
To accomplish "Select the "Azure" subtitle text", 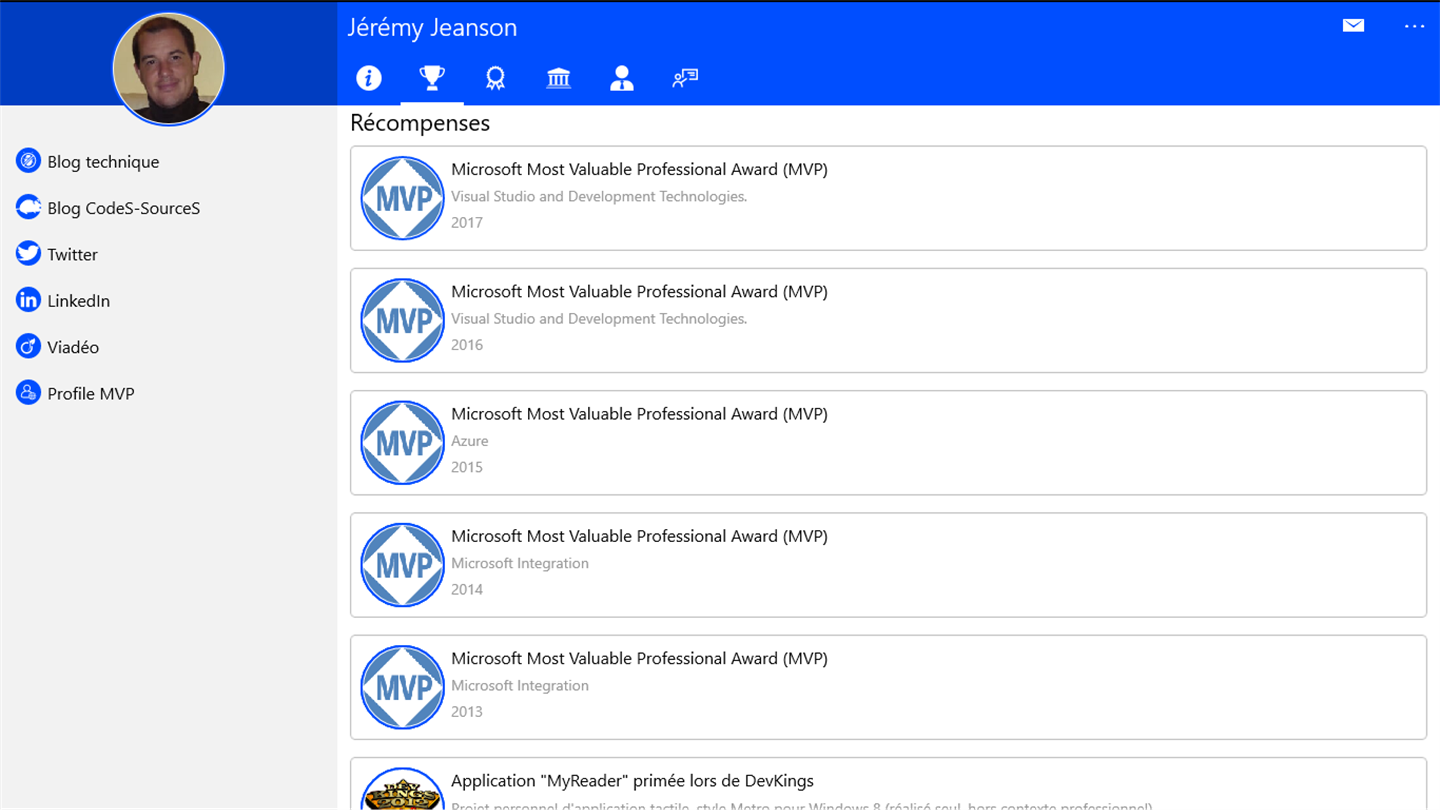I will [x=470, y=441].
